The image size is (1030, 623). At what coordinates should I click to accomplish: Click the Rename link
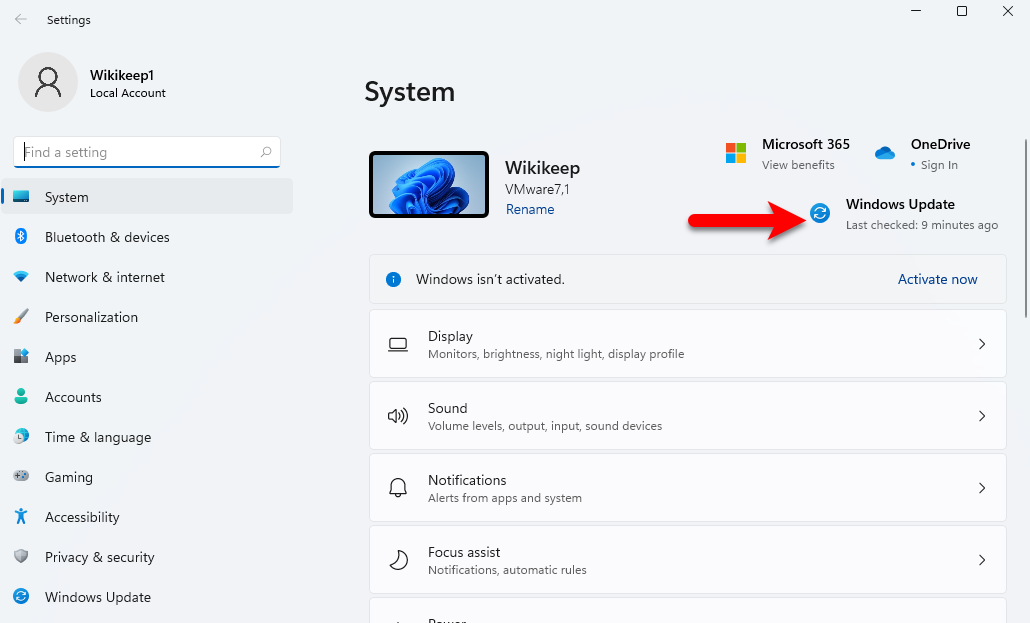[x=529, y=209]
